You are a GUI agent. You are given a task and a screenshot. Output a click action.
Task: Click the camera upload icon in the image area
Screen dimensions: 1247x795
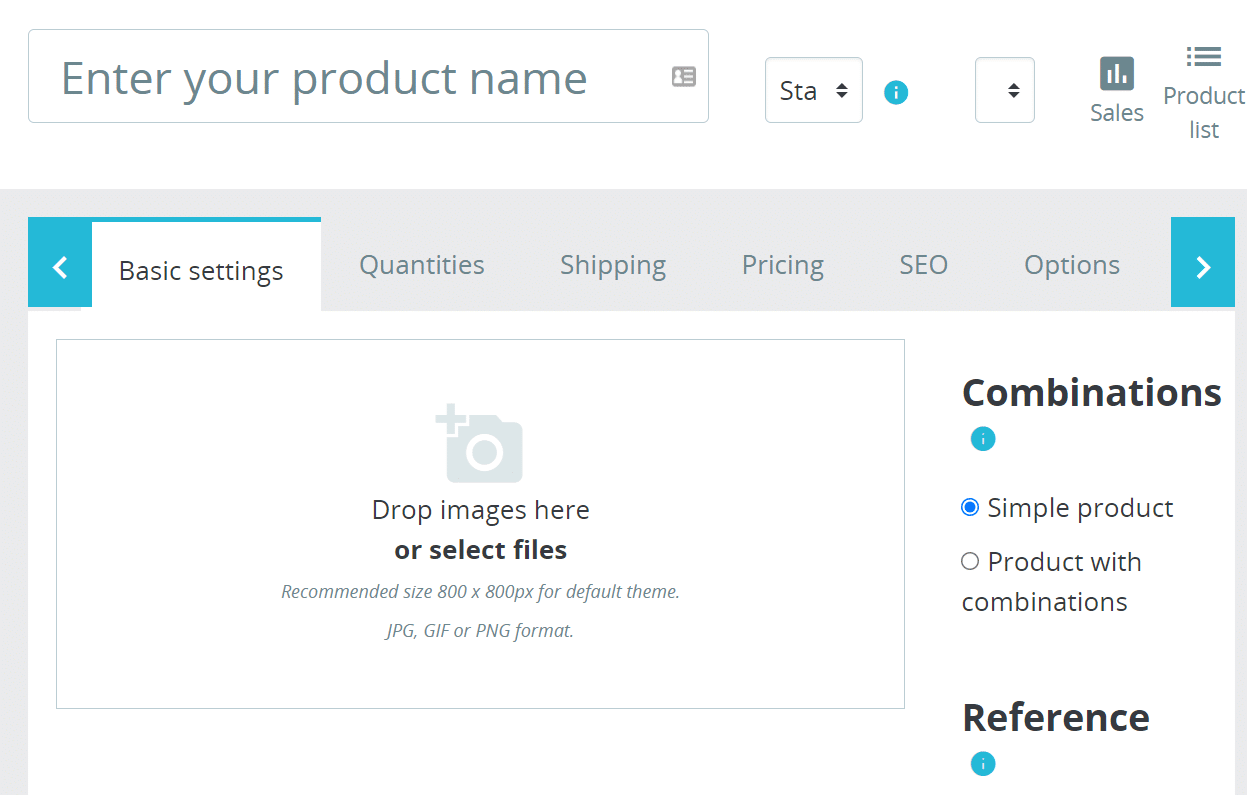pos(480,443)
